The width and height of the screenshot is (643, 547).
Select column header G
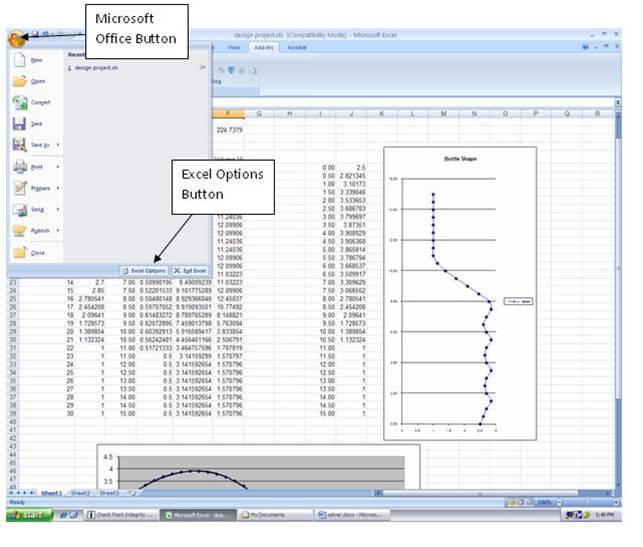coord(259,114)
